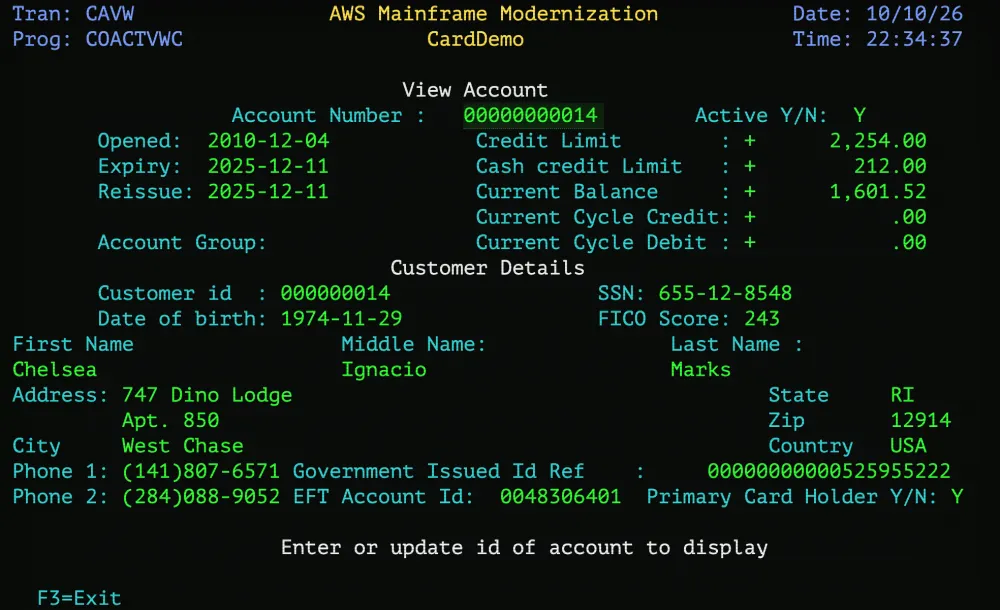The width and height of the screenshot is (1000, 610).
Task: Click the Cash credit Limit amount 212.00
Action: click(890, 166)
